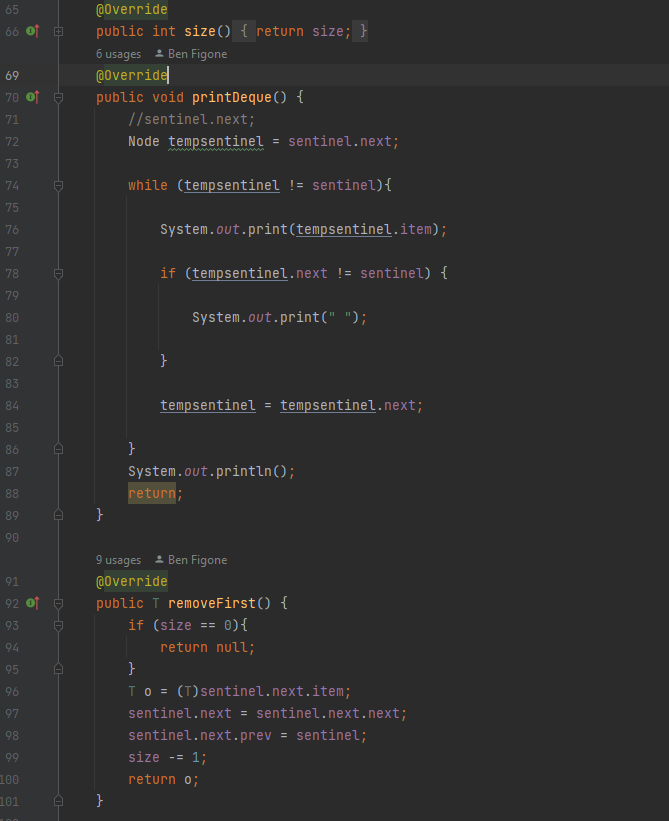
Task: Click the underlined tempsentinel declaration on line 72
Action: [216, 142]
